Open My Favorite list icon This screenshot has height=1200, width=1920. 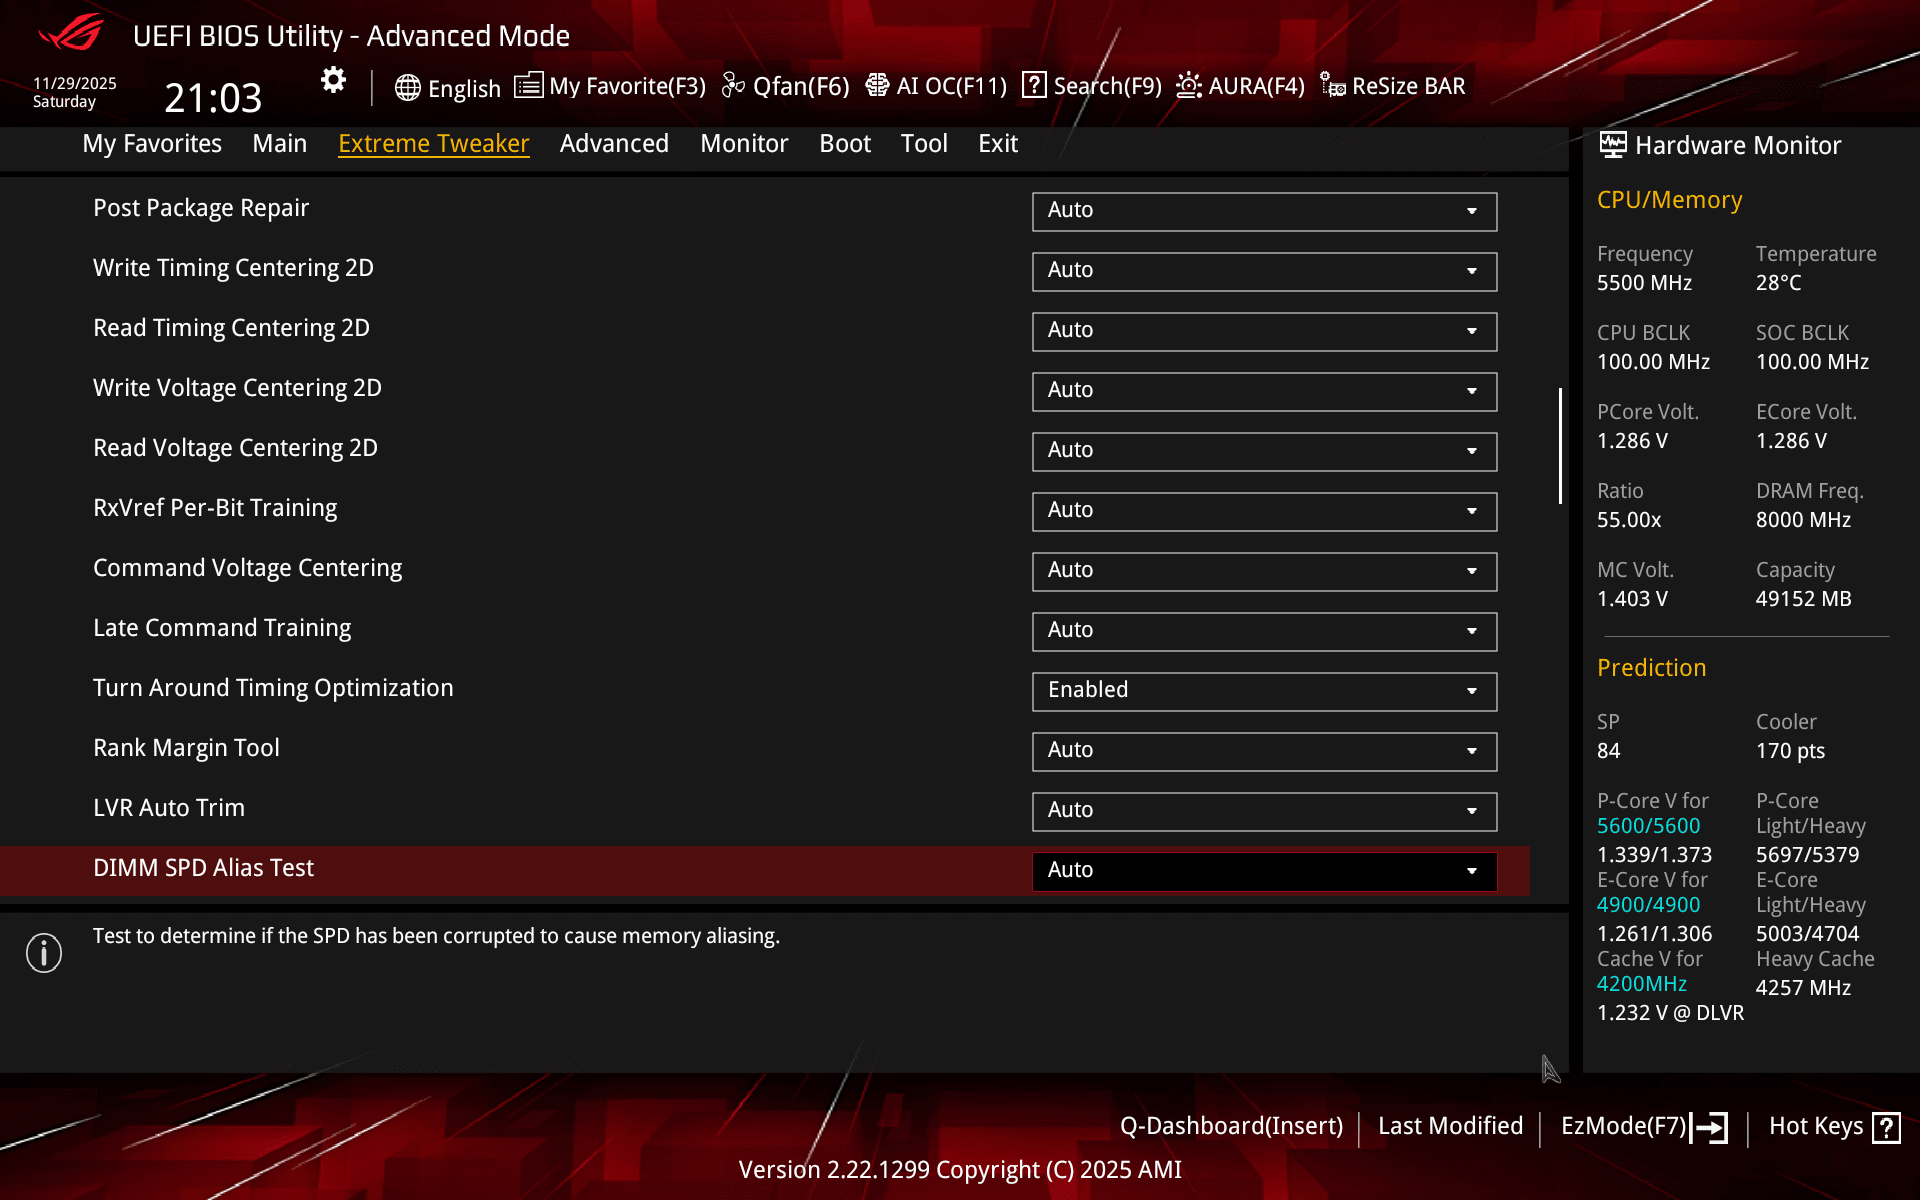pos(528,86)
